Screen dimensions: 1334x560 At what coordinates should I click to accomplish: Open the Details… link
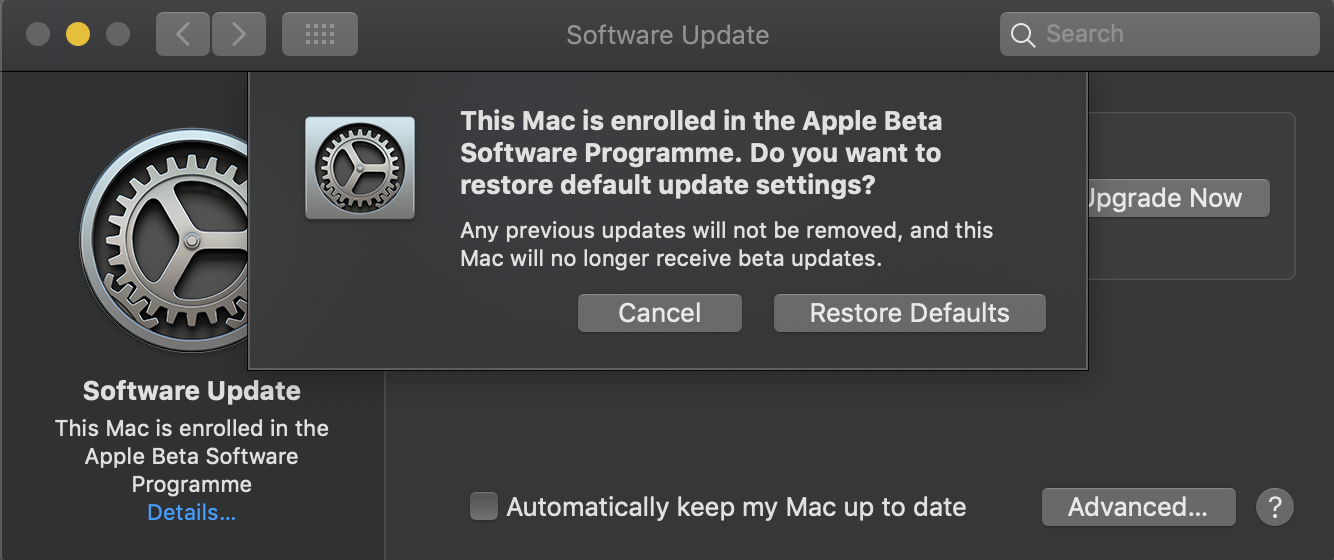coord(191,513)
